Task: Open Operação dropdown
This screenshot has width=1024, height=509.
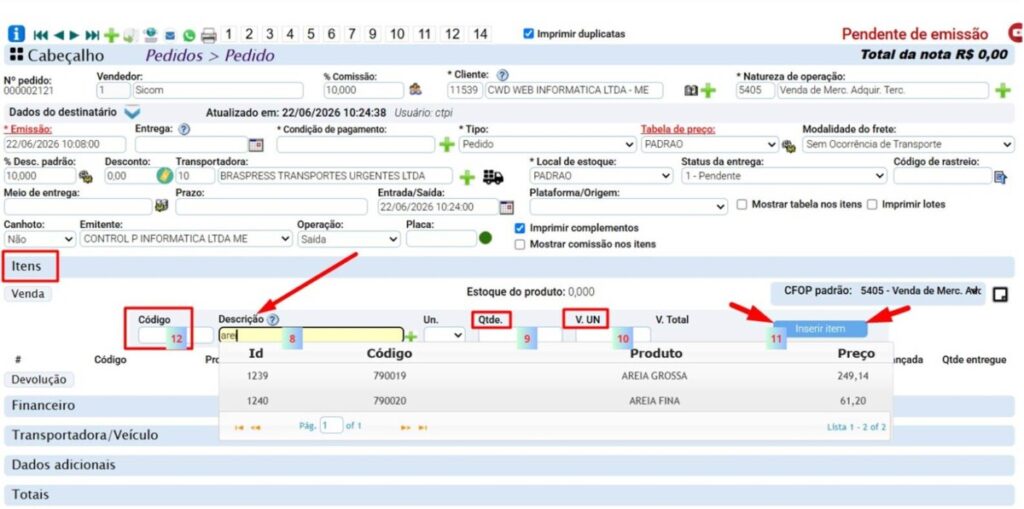Action: click(349, 238)
